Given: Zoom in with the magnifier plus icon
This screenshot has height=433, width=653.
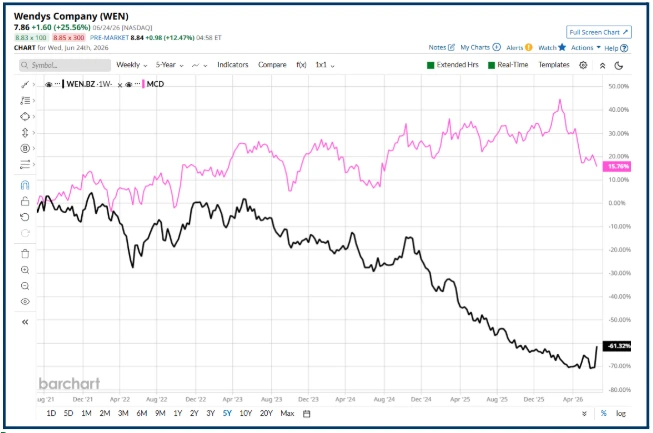Looking at the screenshot, I should pyautogui.click(x=25, y=270).
